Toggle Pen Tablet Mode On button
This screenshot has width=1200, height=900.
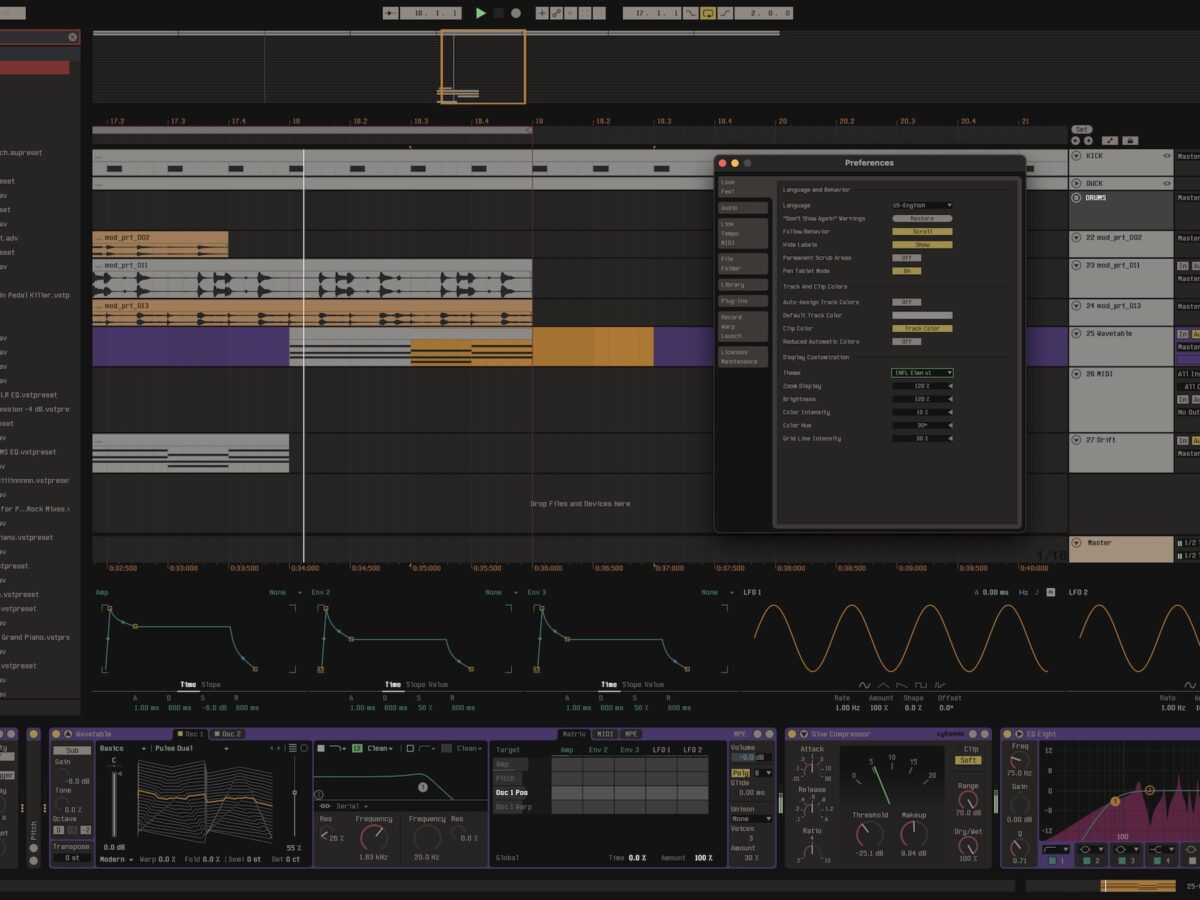point(906,271)
